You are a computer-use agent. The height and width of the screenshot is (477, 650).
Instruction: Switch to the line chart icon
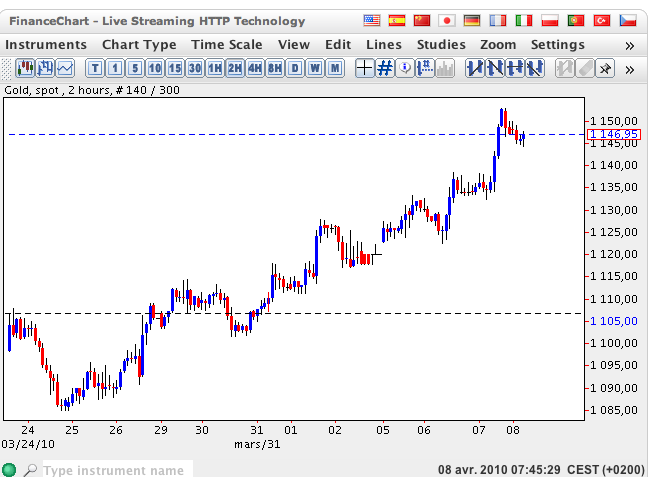(65, 68)
